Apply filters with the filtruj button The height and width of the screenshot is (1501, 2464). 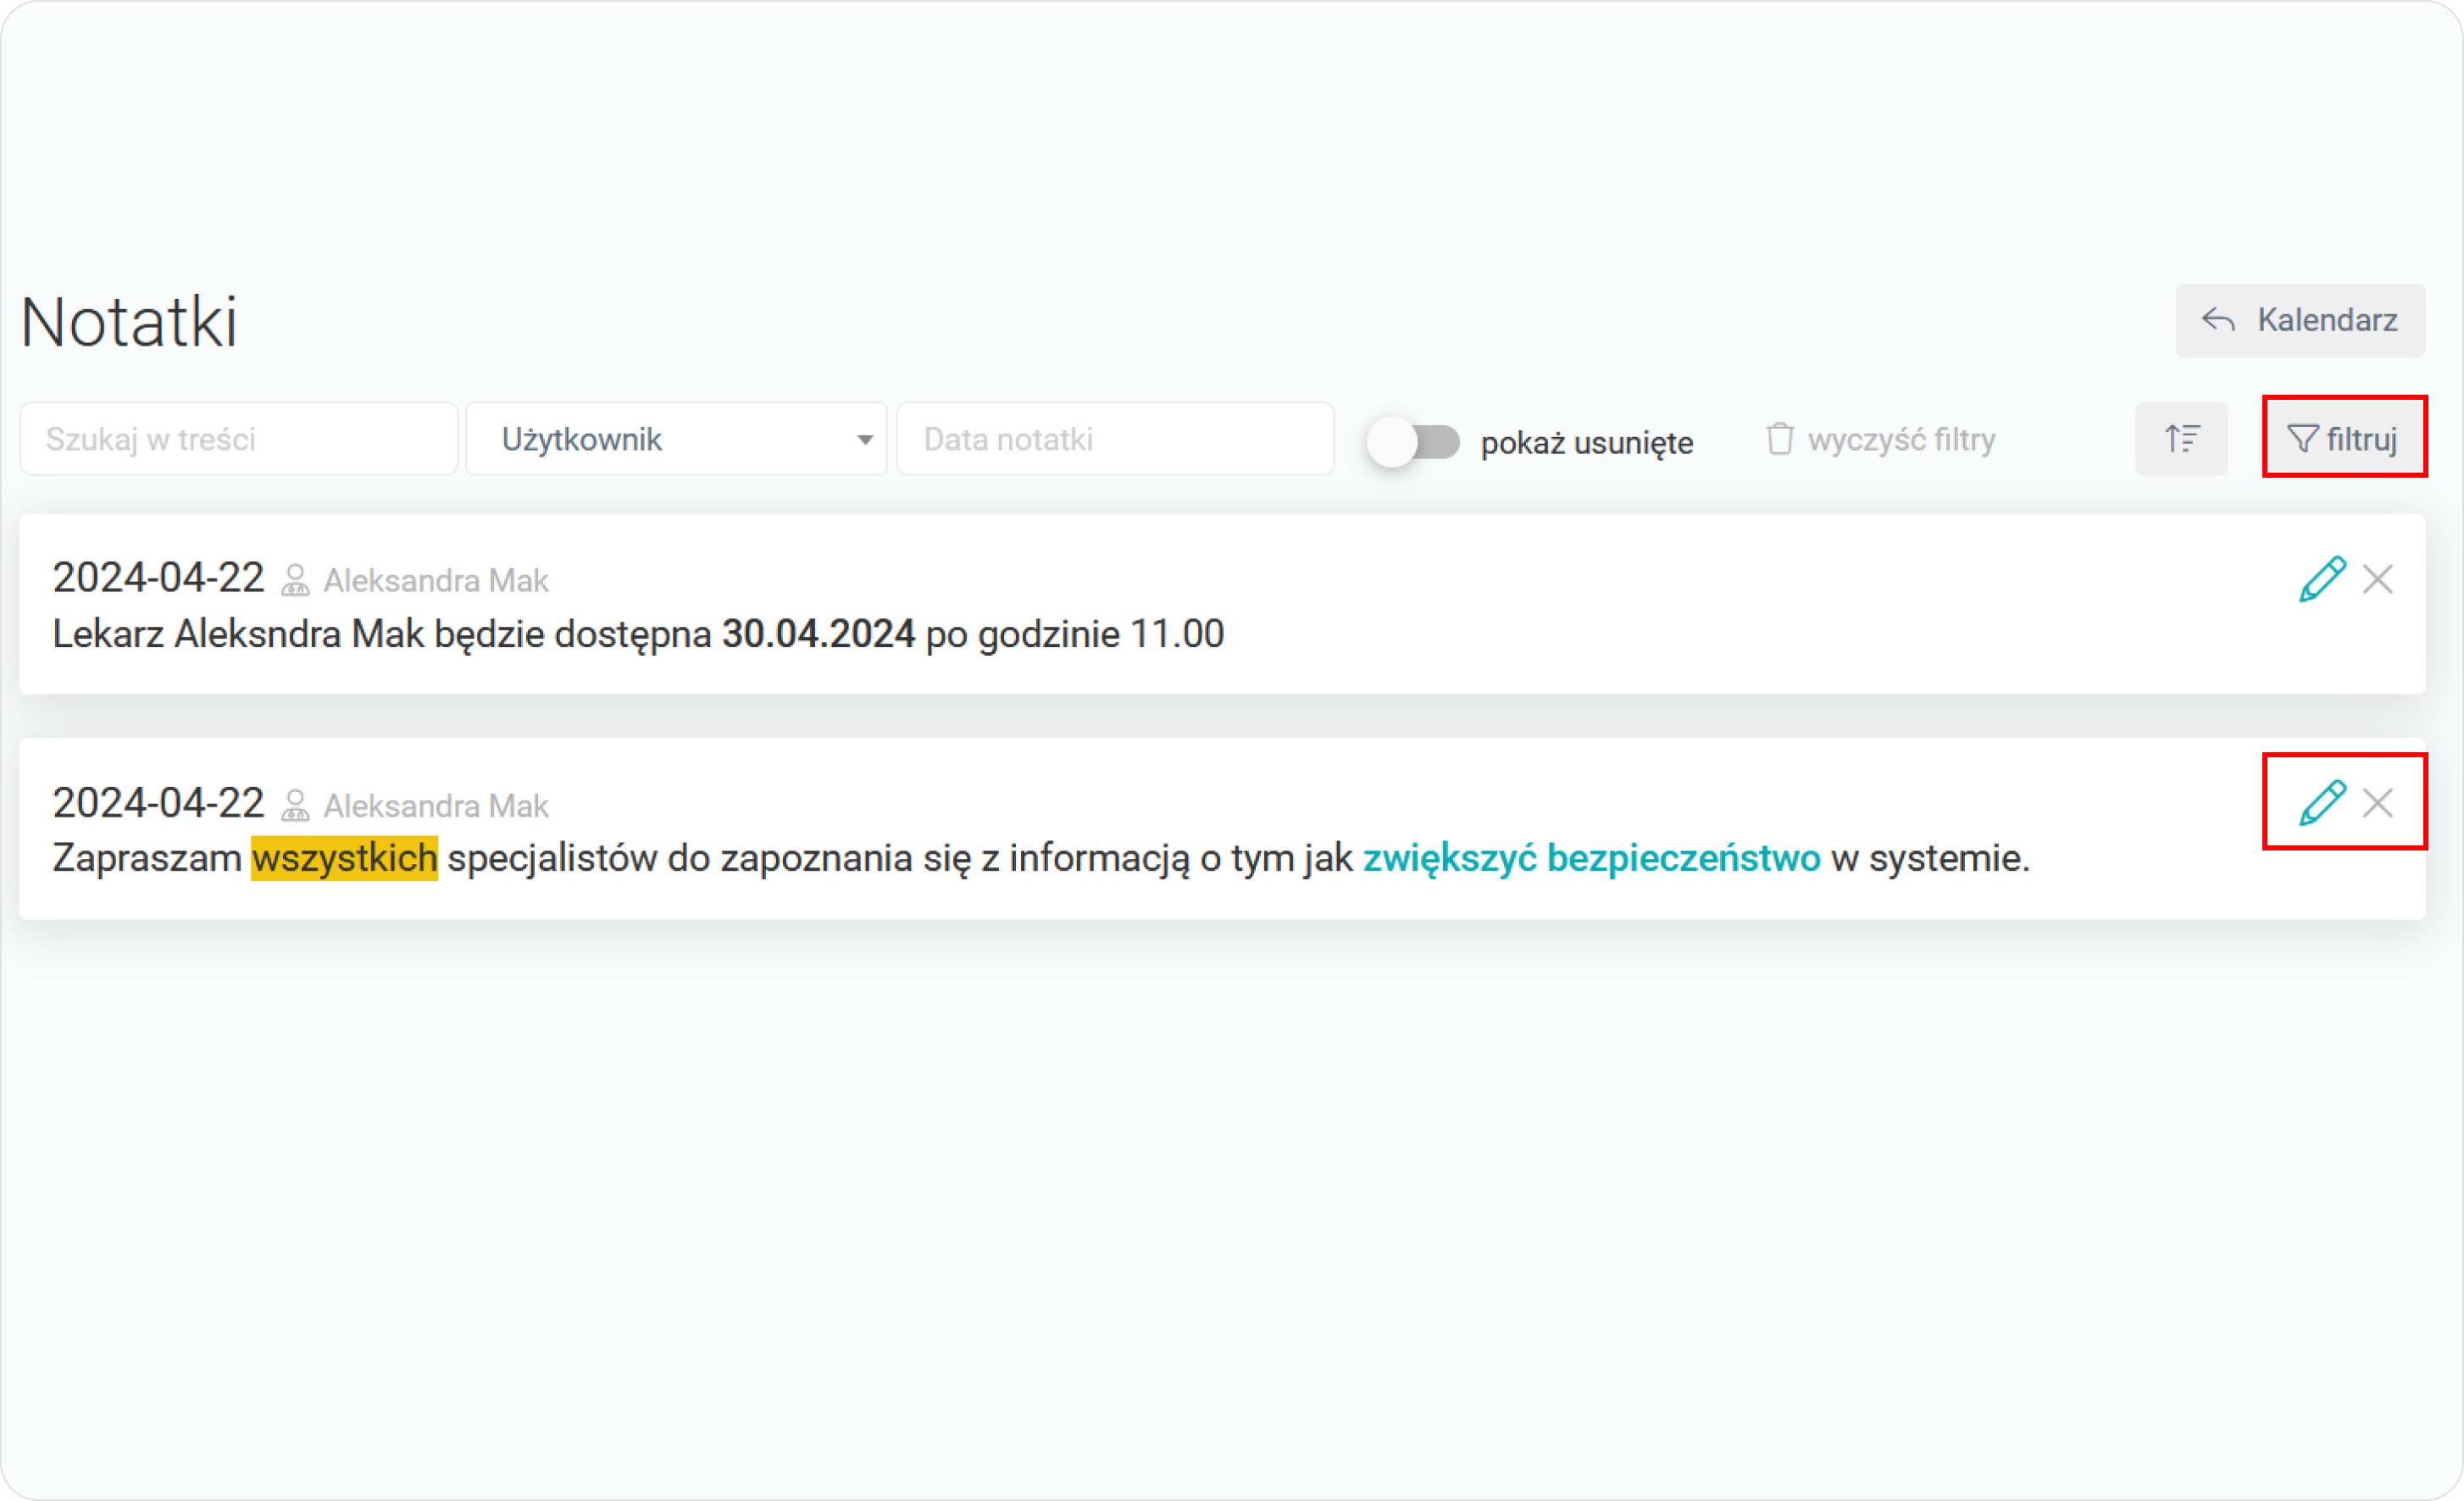2343,438
